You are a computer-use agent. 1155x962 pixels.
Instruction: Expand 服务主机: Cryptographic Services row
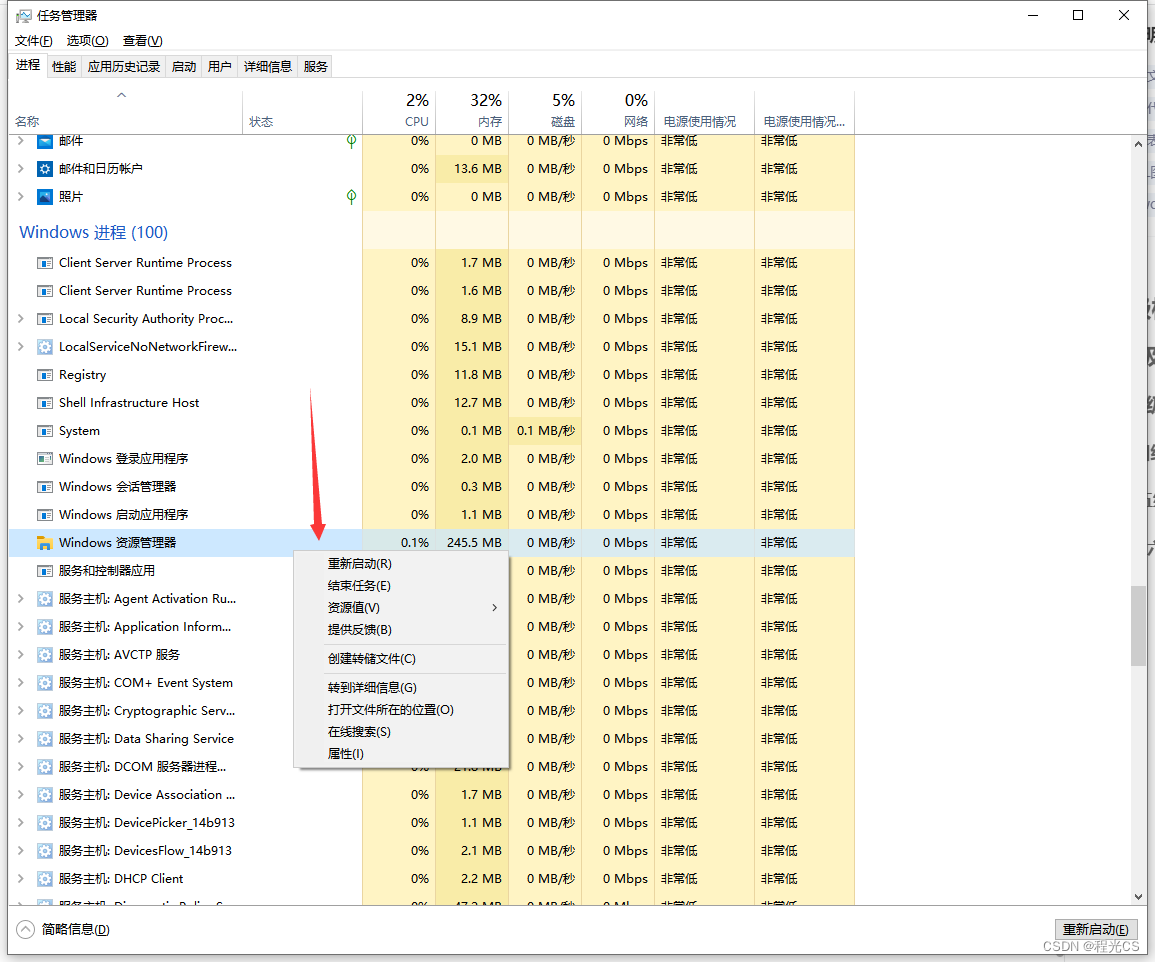pos(21,711)
